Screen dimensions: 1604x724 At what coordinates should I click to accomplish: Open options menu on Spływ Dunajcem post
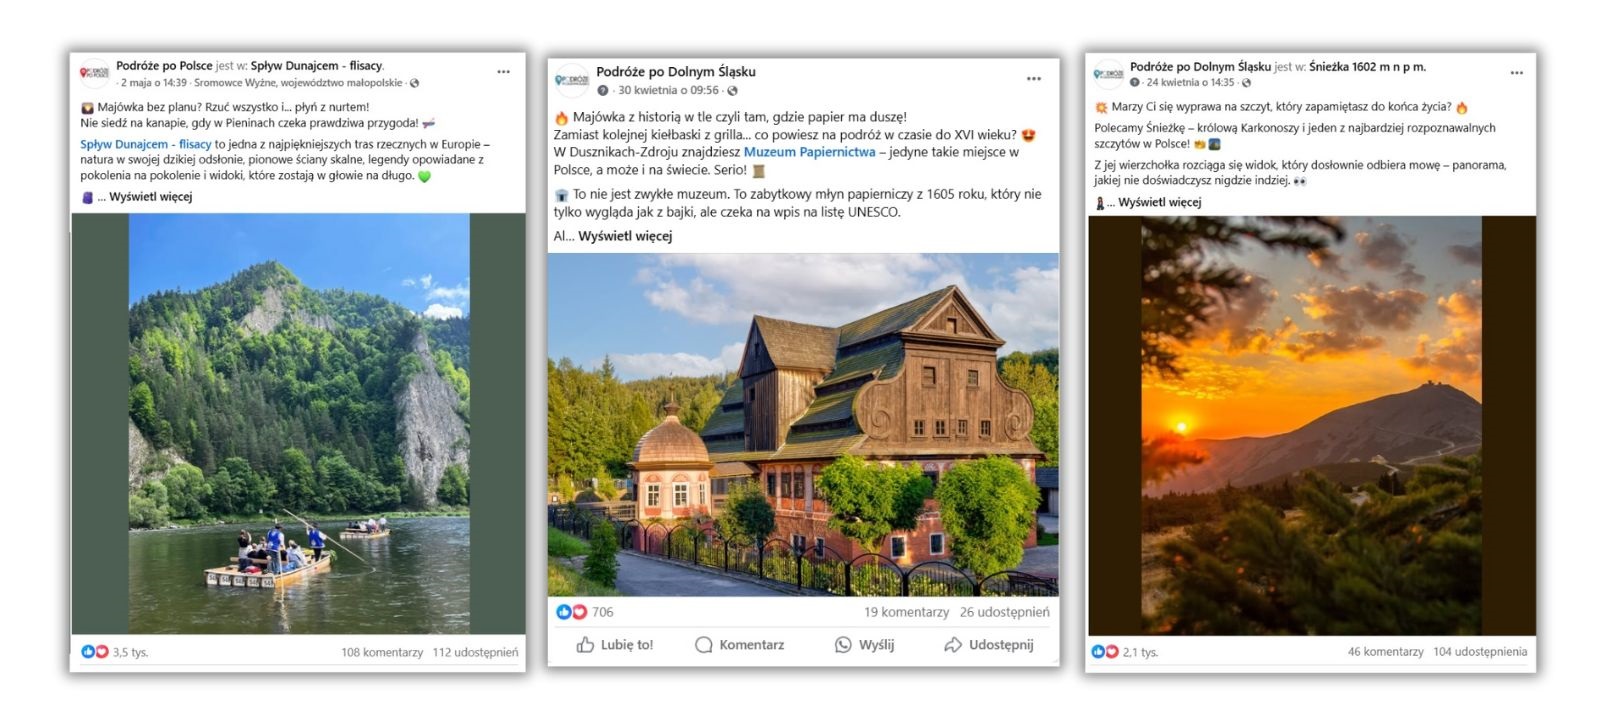coord(503,72)
